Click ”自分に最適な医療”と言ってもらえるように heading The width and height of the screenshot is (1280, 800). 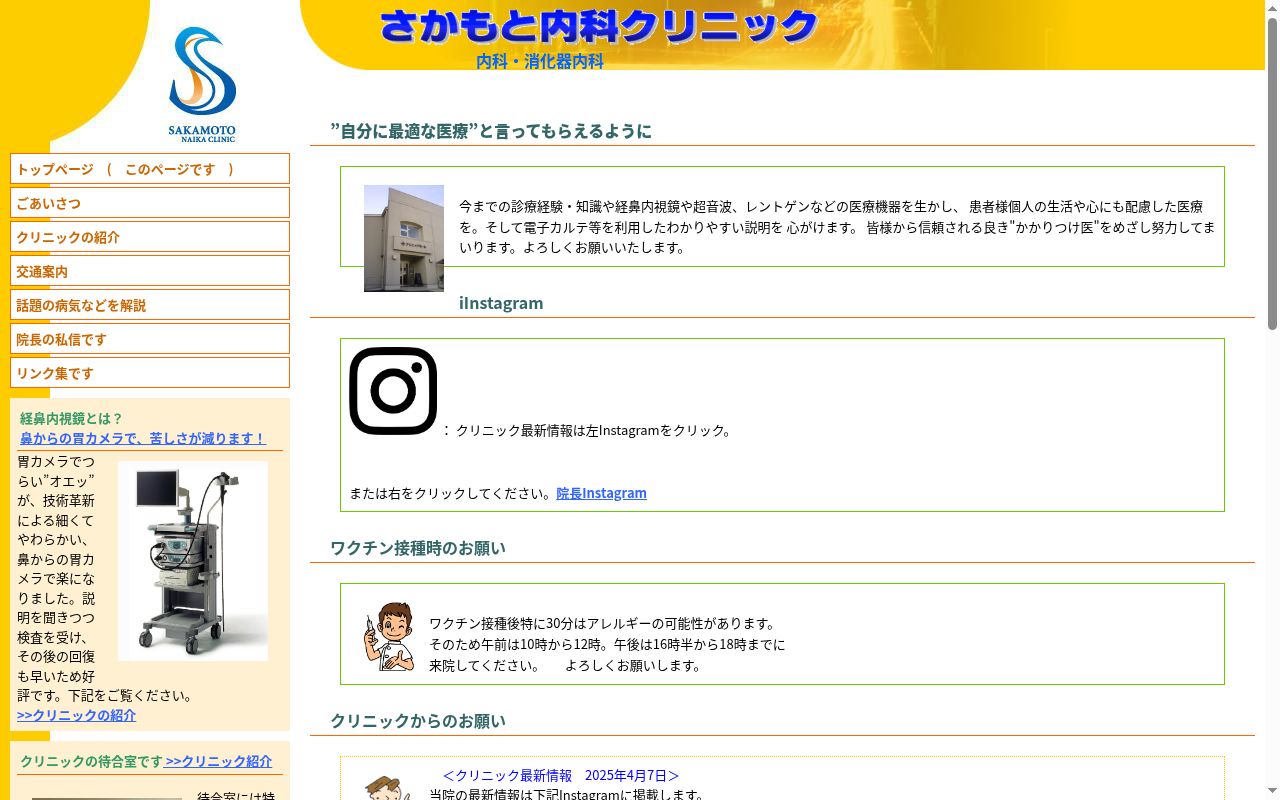pyautogui.click(x=491, y=131)
